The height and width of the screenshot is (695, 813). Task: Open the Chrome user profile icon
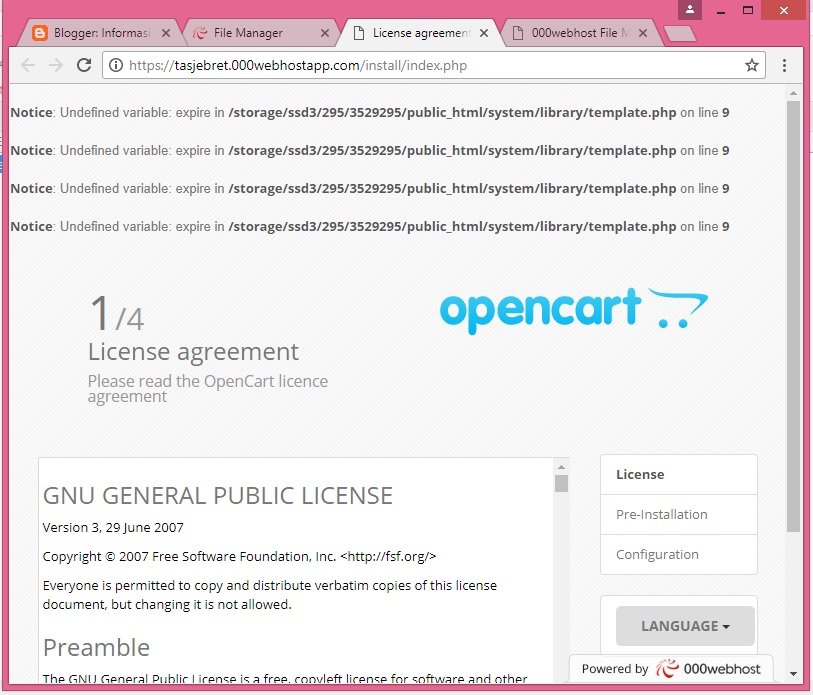[x=690, y=9]
